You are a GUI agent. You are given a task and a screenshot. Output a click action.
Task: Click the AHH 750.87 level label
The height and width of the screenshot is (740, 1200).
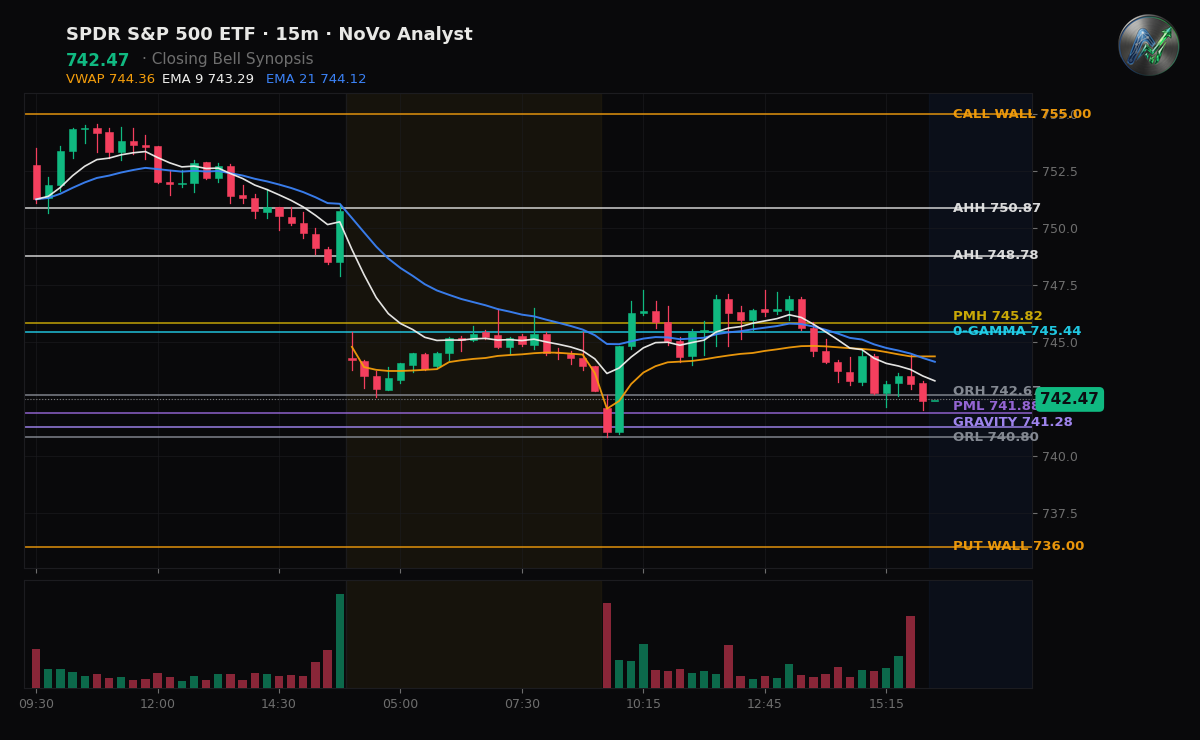[x=997, y=208]
